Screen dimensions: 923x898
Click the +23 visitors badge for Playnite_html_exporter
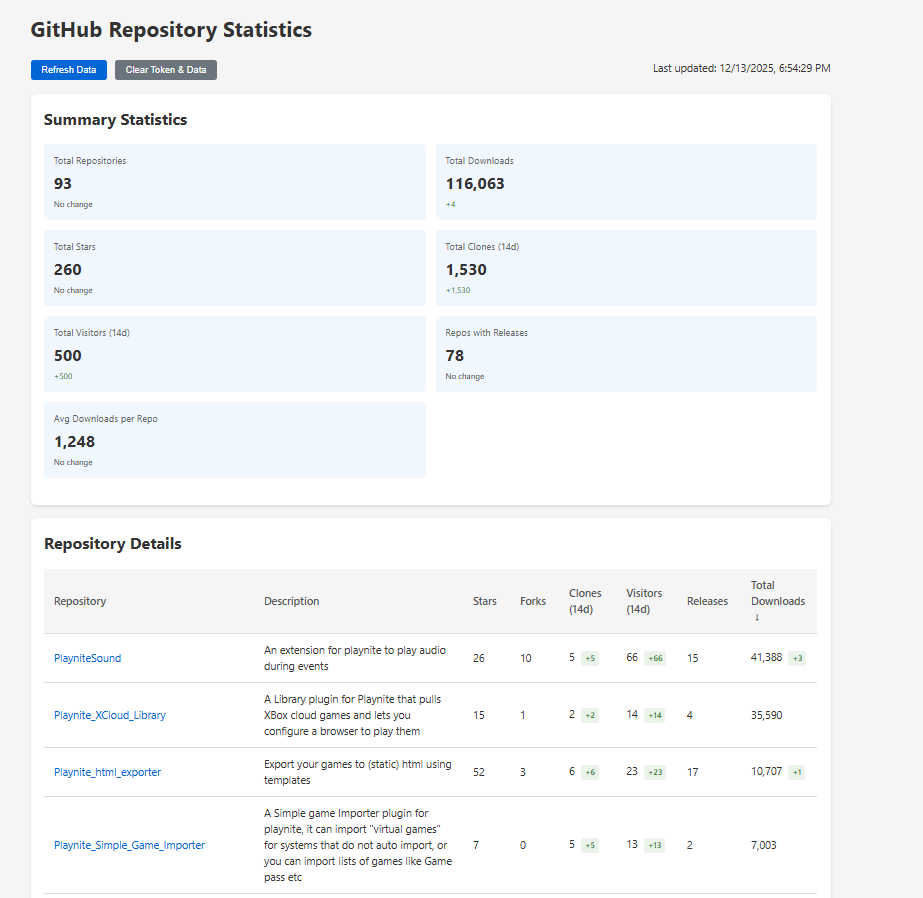coord(655,772)
